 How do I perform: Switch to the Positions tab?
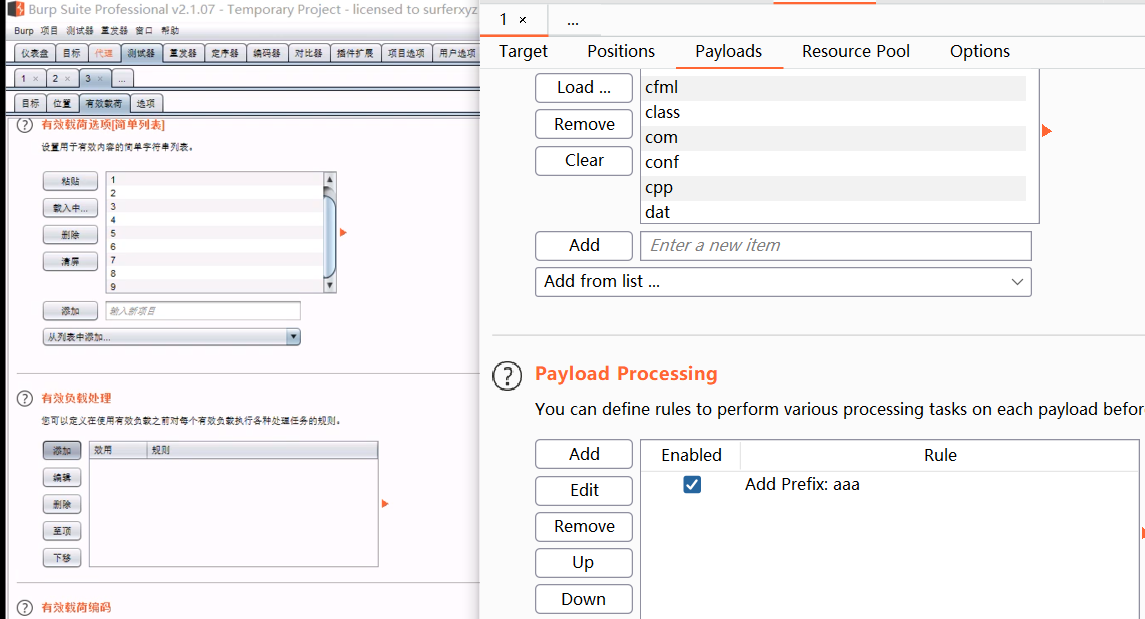coord(621,51)
